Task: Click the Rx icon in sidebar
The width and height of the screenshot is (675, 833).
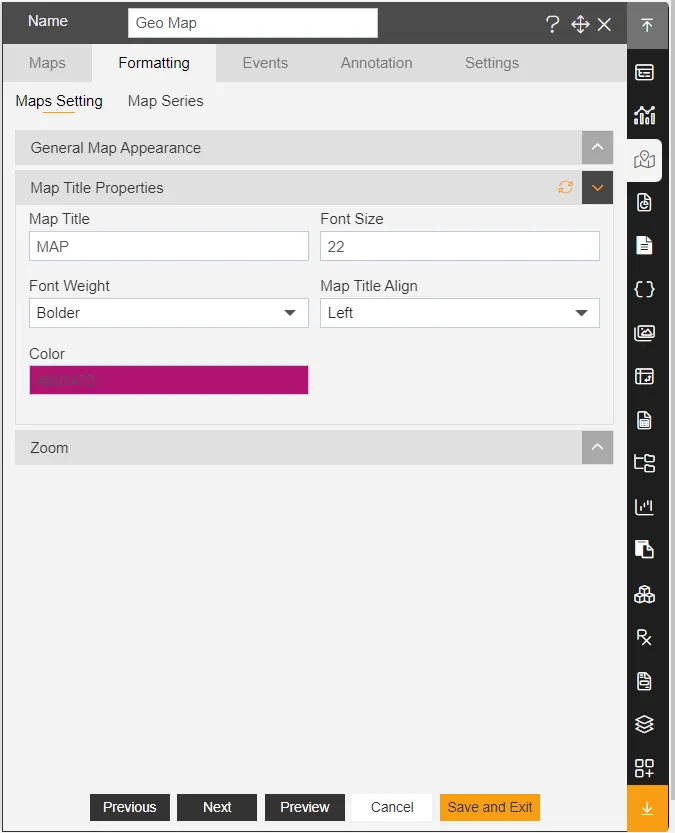Action: point(645,638)
